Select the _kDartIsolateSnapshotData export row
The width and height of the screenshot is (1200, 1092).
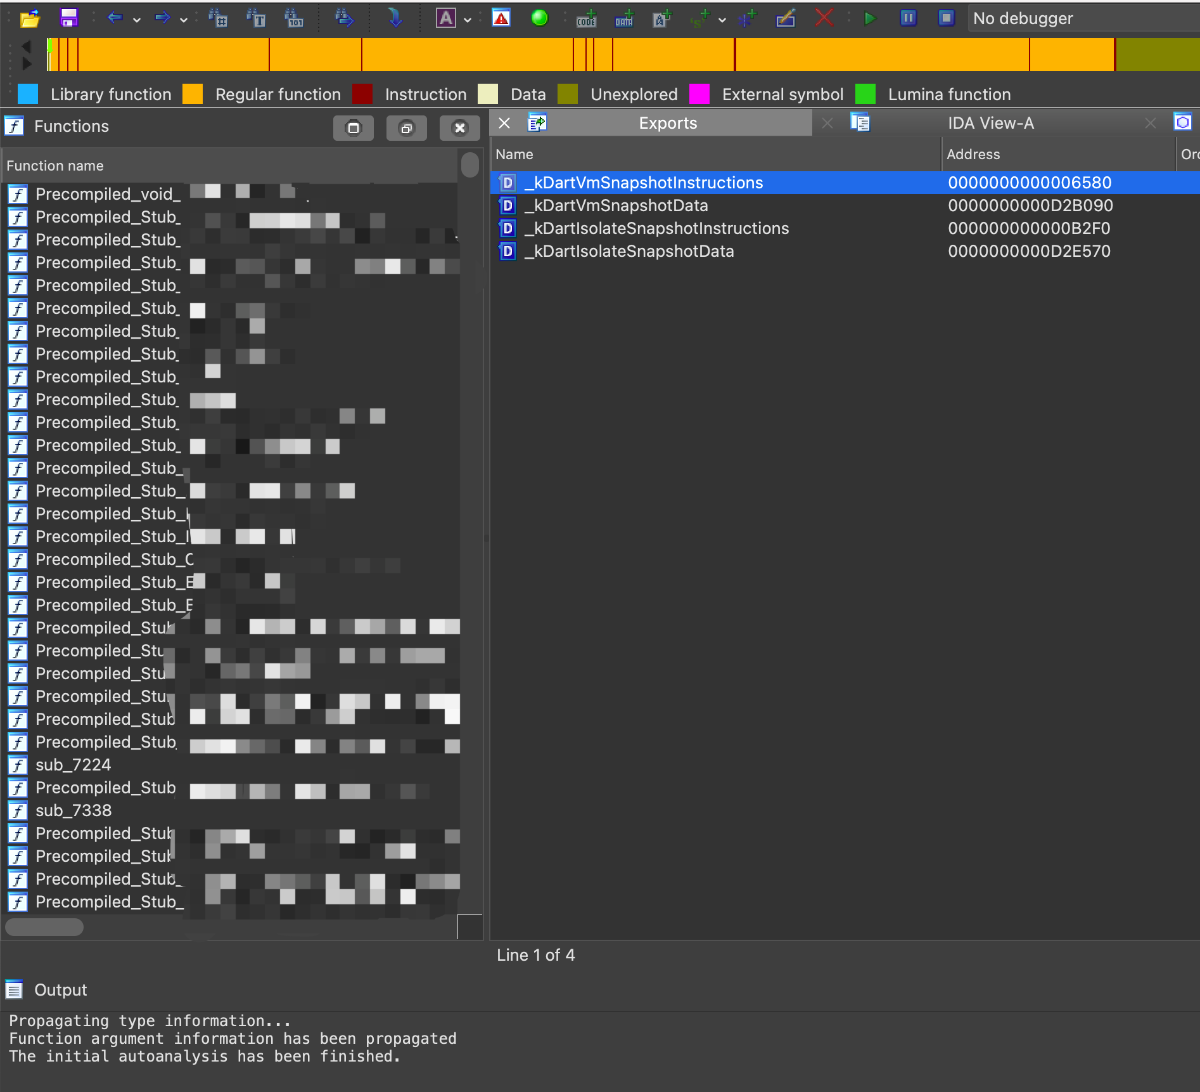click(x=845, y=252)
